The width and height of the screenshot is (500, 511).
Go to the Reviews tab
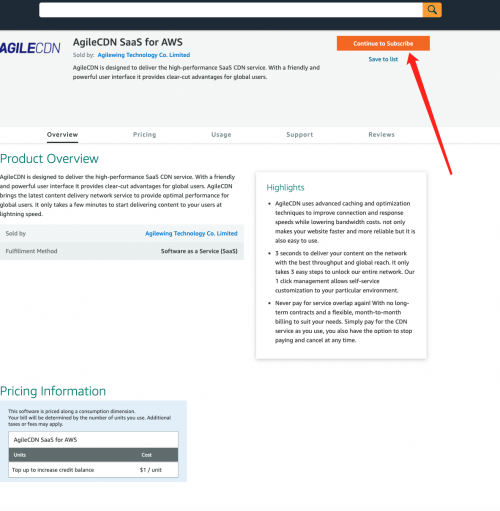coord(381,135)
